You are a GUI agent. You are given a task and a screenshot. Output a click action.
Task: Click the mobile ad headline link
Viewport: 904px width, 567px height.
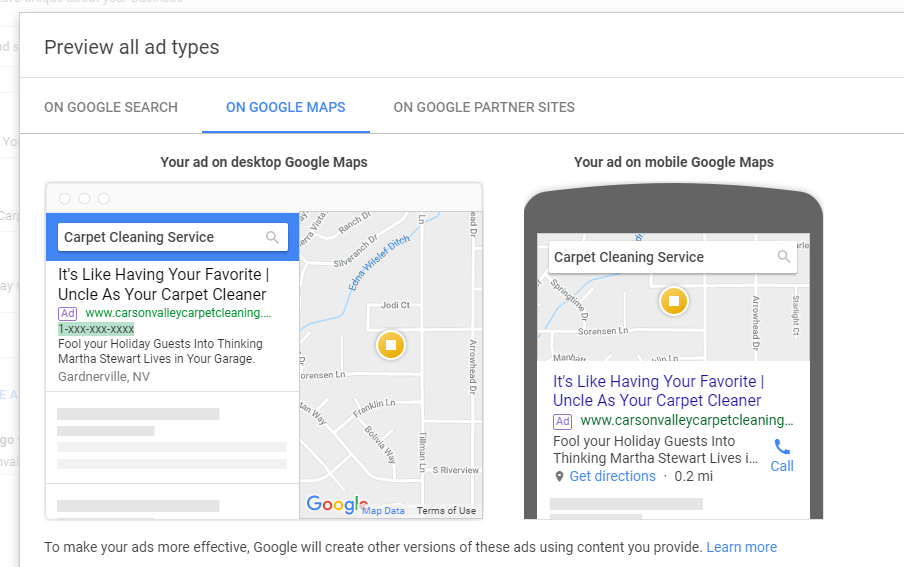[x=658, y=391]
